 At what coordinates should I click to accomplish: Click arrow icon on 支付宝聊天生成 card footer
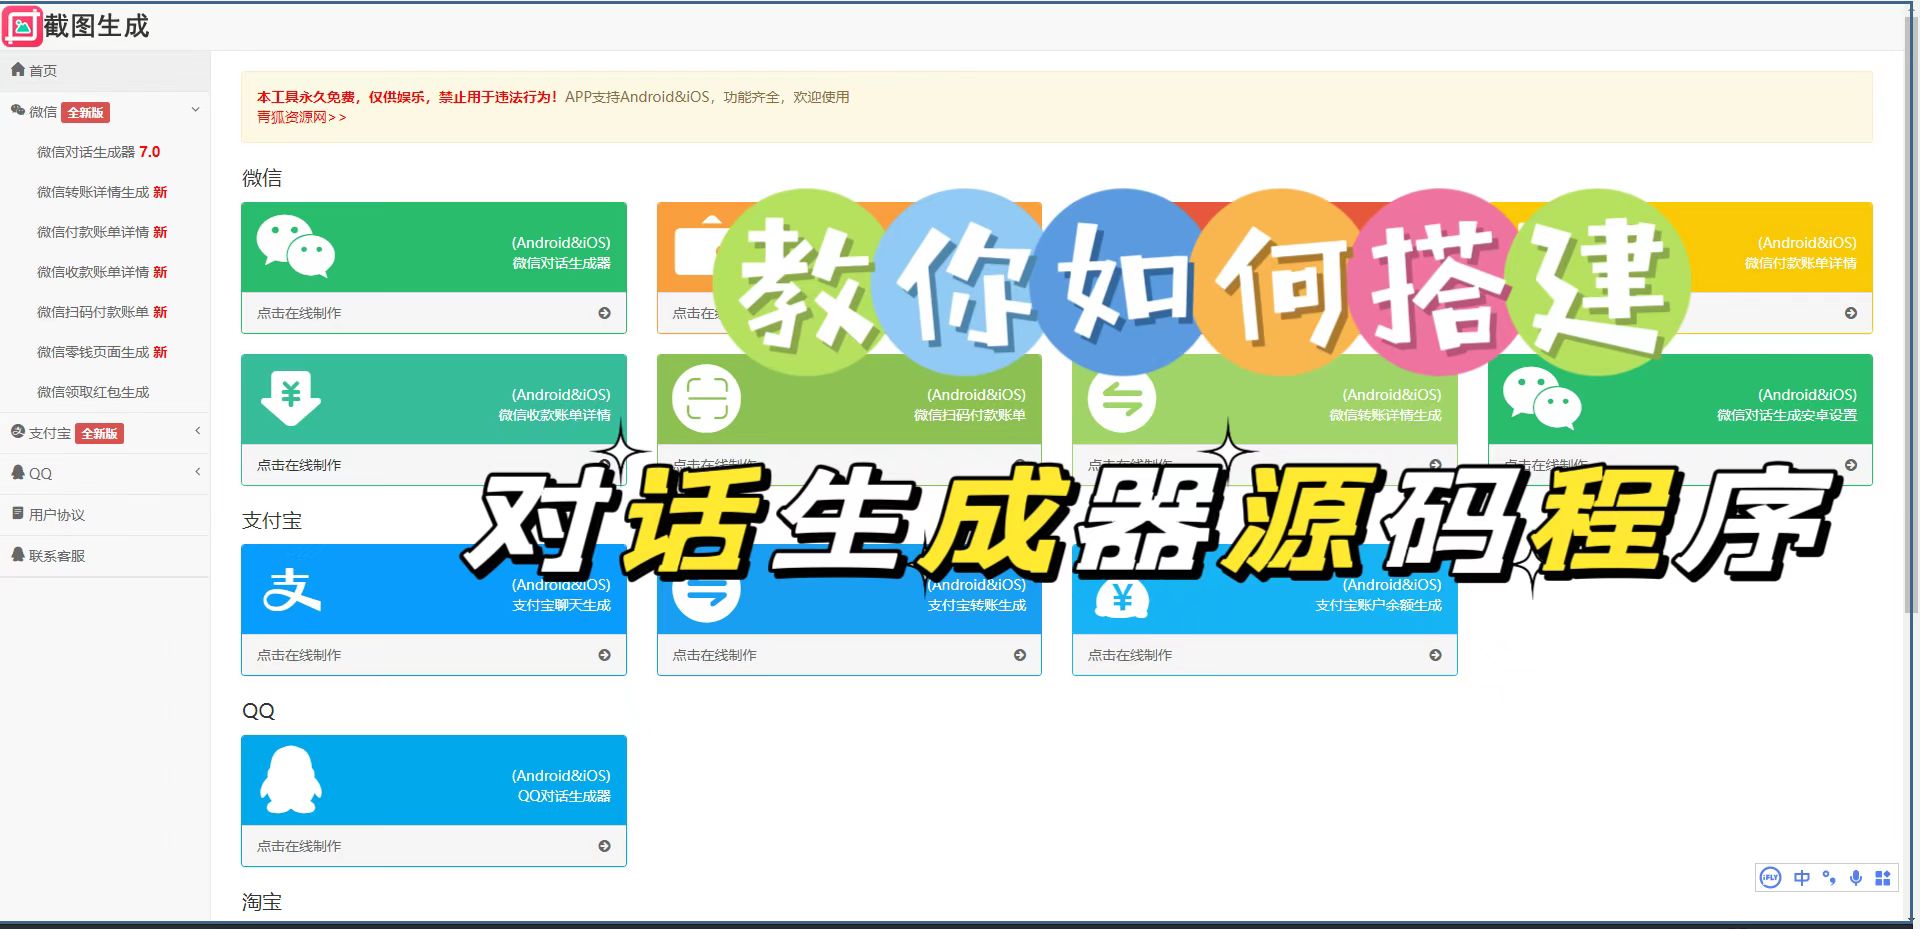(x=604, y=655)
